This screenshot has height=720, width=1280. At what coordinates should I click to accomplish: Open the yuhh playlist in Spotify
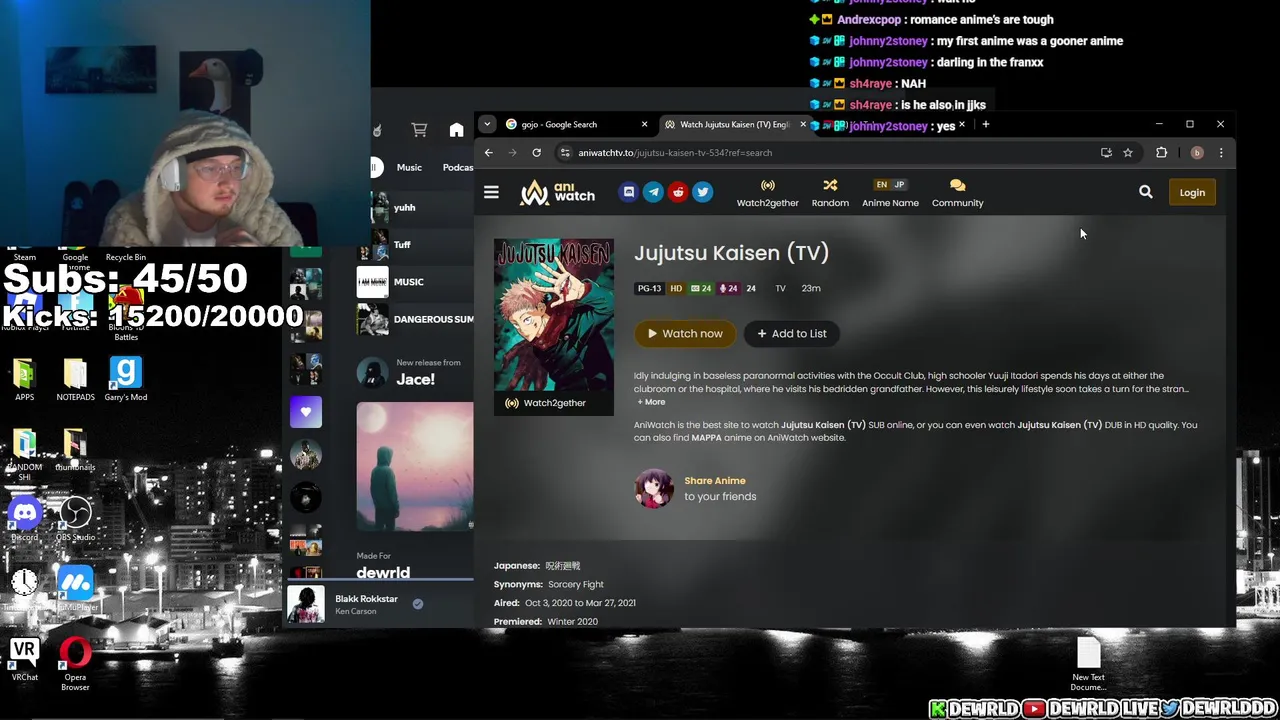(415, 208)
